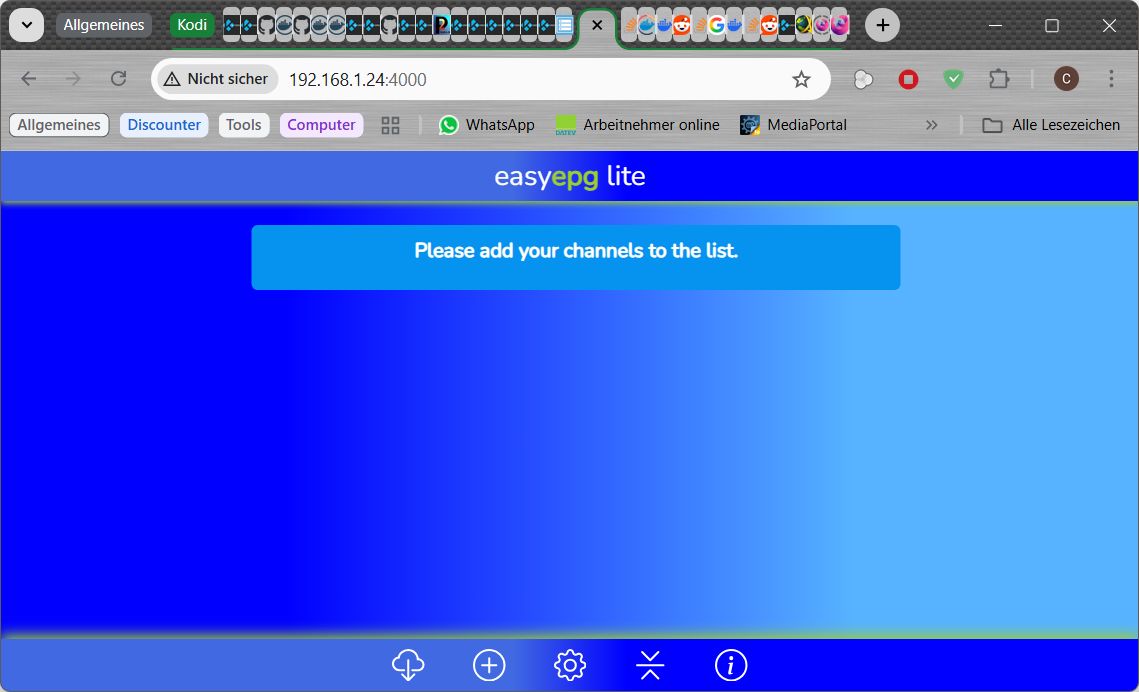Open the profile avatar labeled C

click(1066, 79)
